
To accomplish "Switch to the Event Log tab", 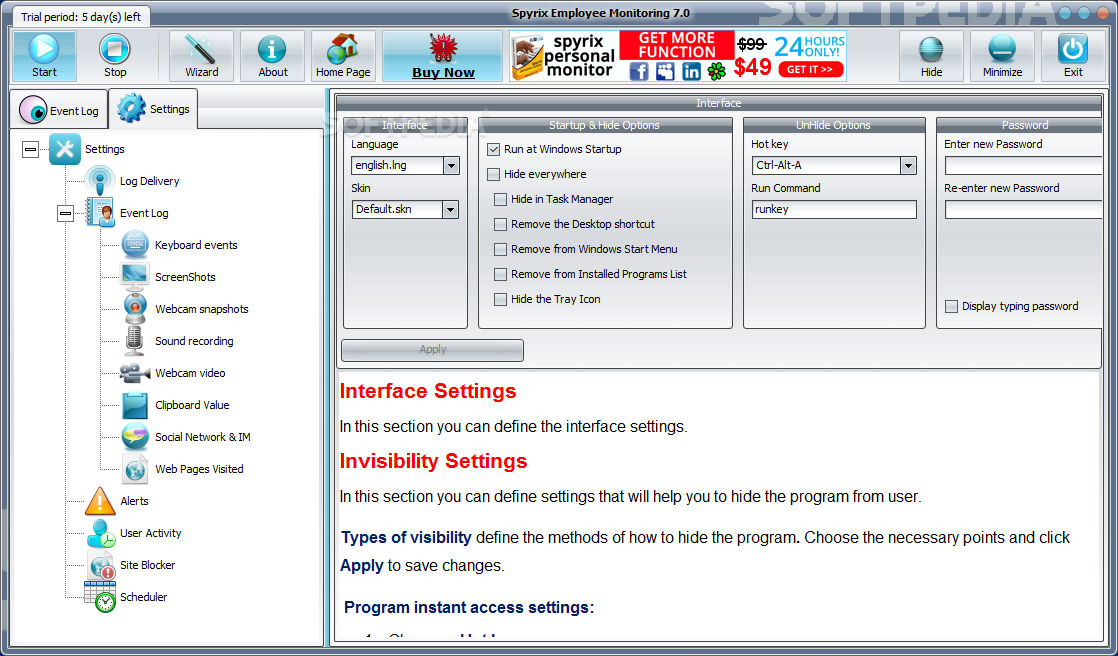I will pyautogui.click(x=58, y=110).
